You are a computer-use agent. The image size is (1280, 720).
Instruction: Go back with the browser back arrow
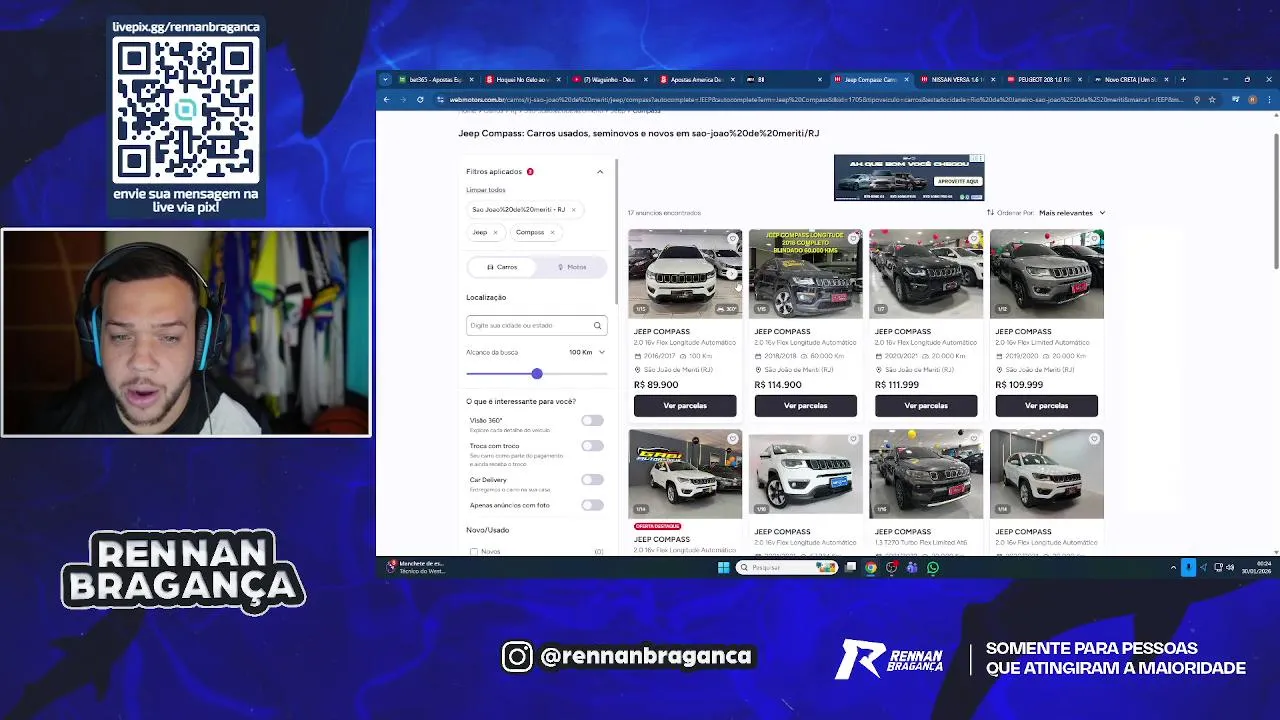387,99
